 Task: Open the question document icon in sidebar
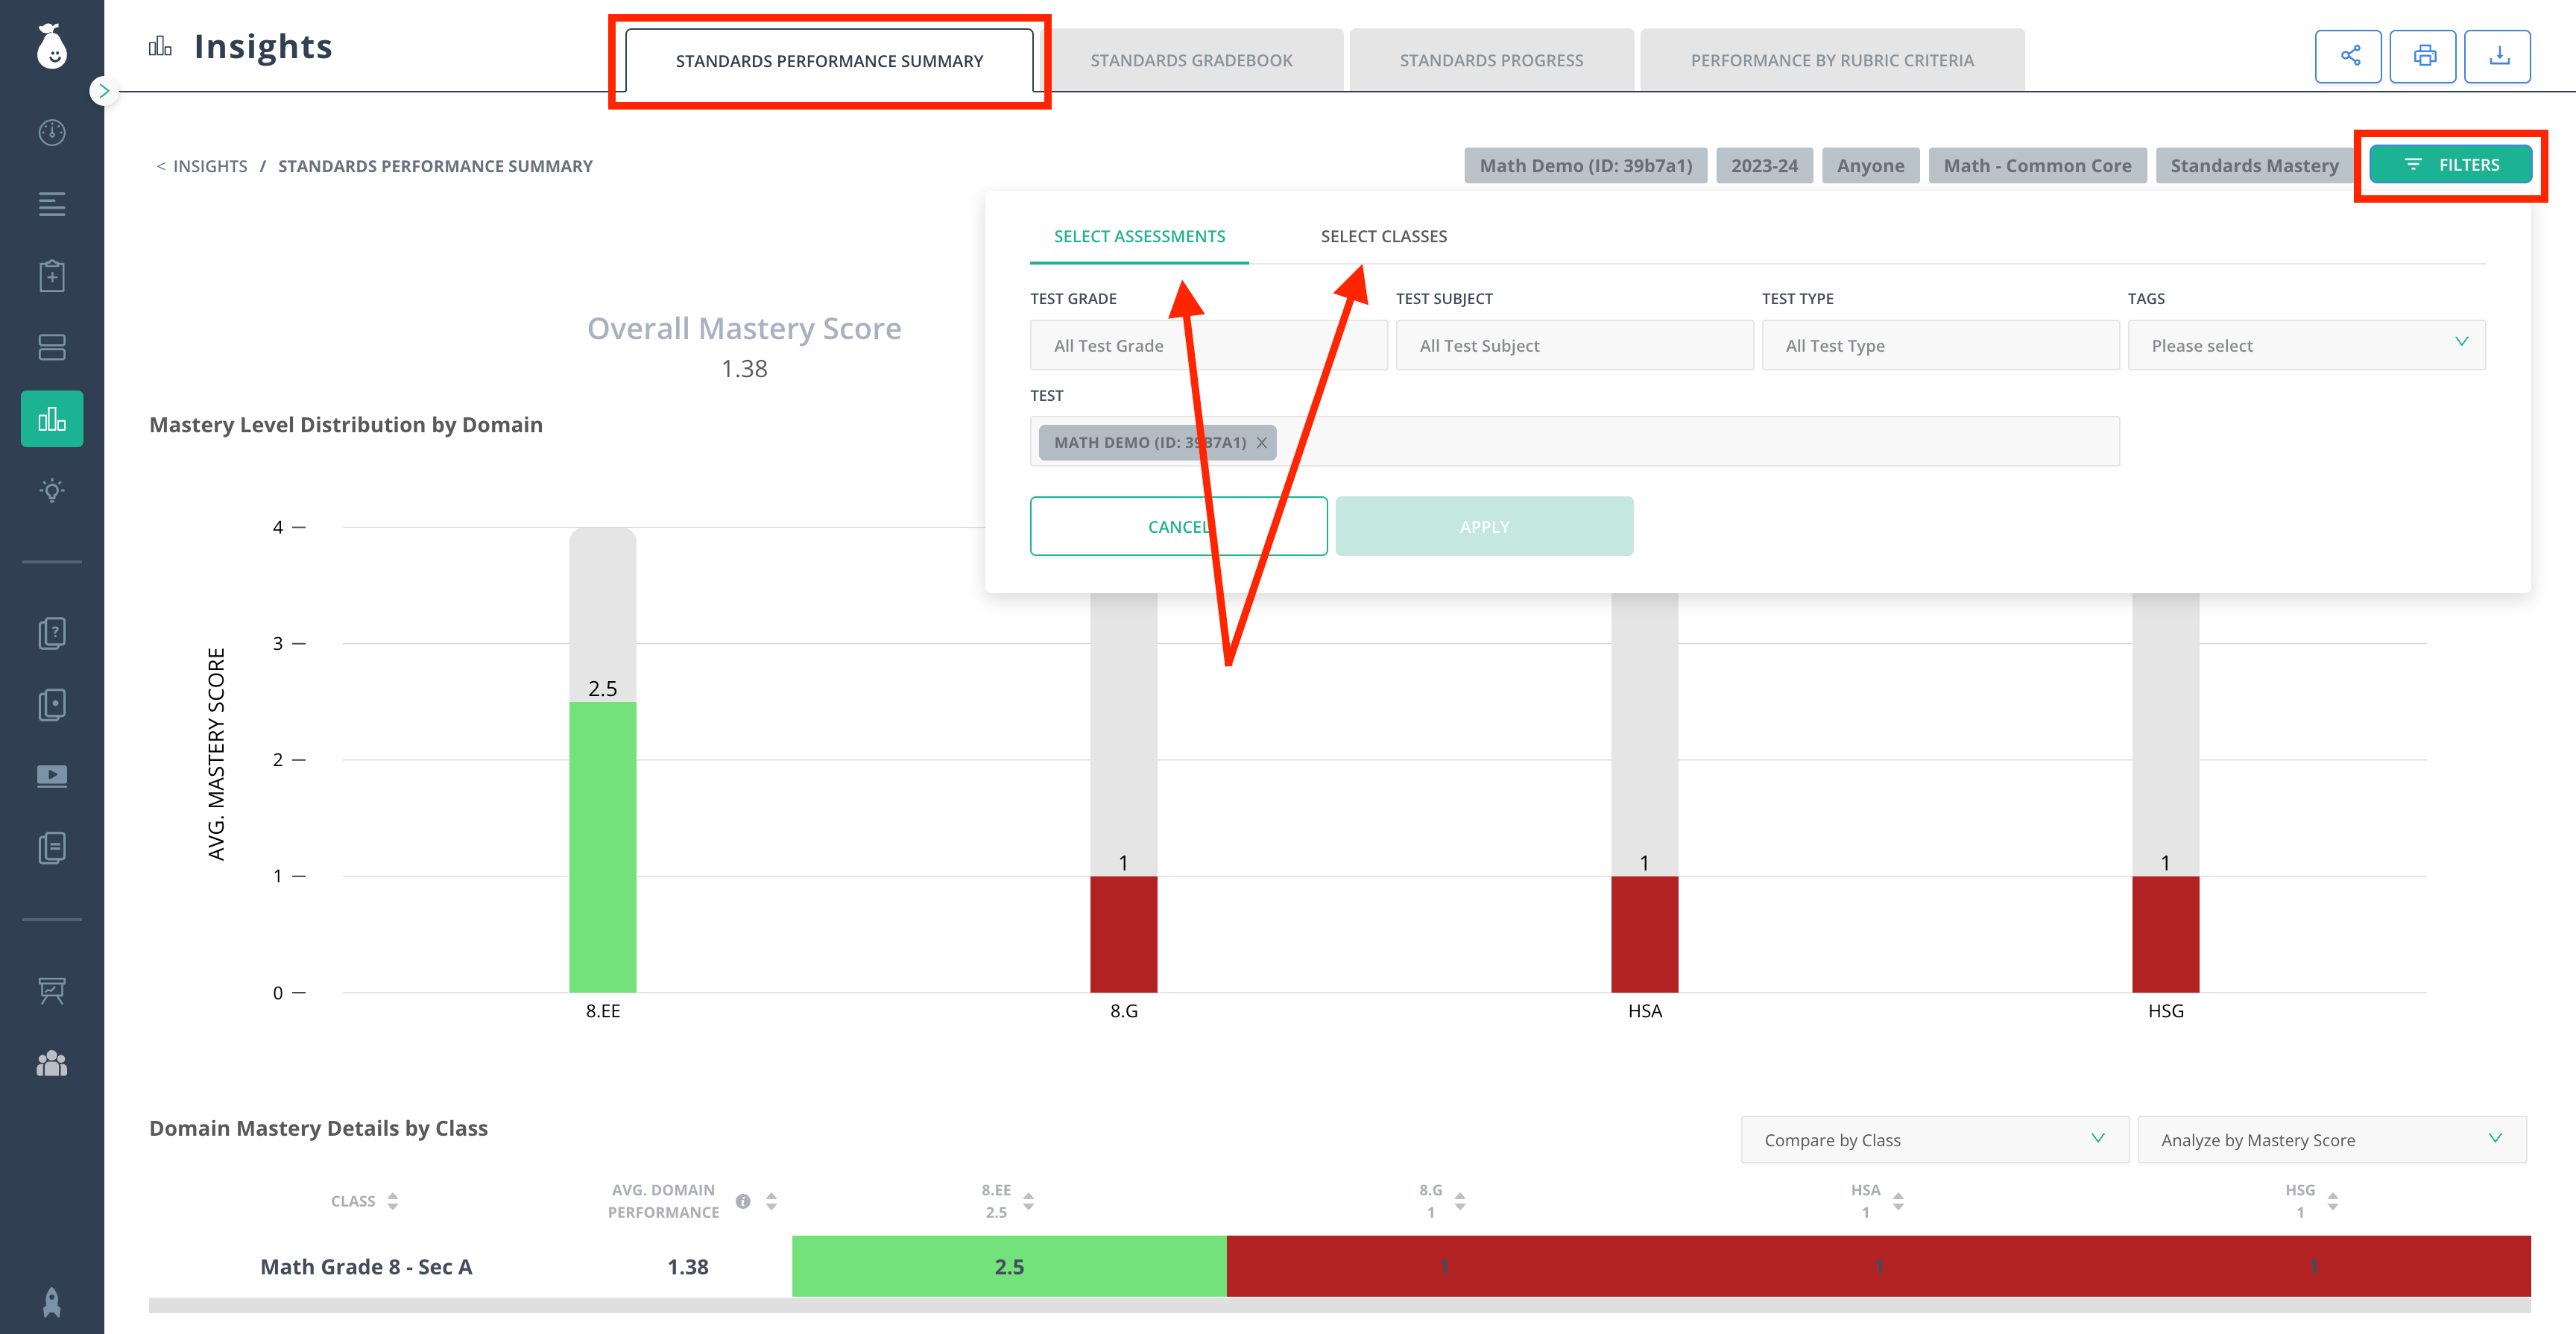52,633
